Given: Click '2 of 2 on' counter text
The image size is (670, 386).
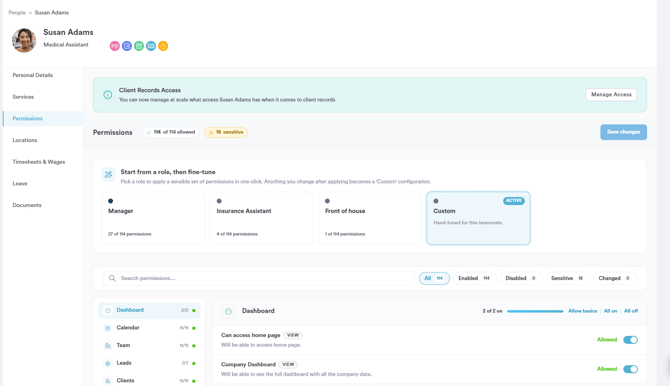Looking at the screenshot, I should click(492, 311).
